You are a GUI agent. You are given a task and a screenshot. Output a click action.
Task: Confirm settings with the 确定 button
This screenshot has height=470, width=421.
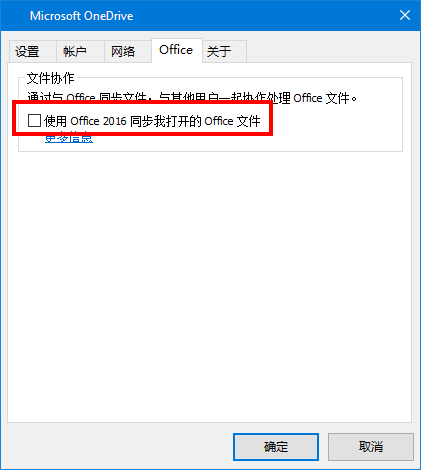point(276,447)
